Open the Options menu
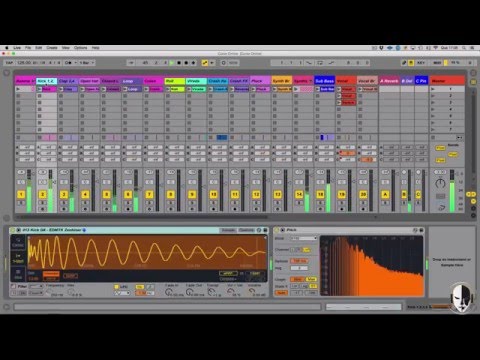Viewport: 480px width, 360px height. point(81,48)
